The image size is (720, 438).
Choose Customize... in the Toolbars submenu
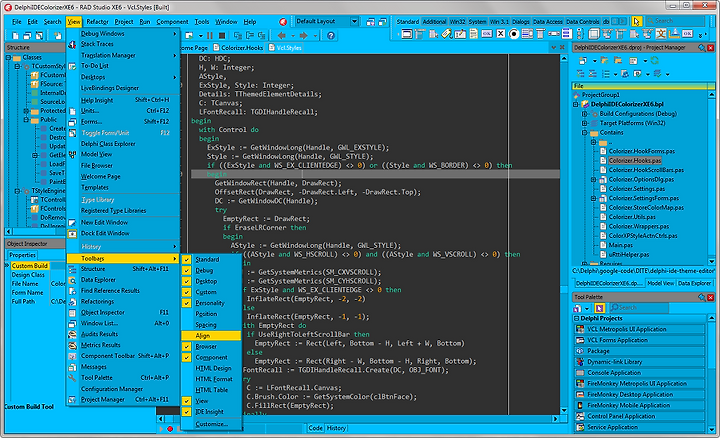click(x=211, y=424)
